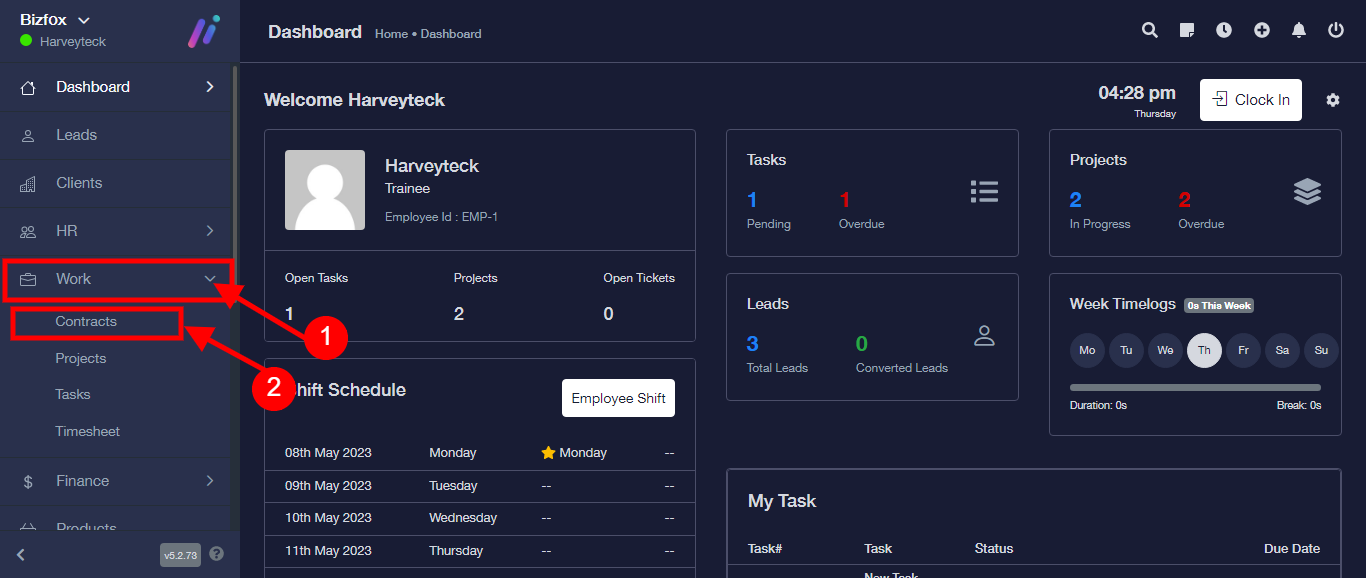The height and width of the screenshot is (578, 1366).
Task: Click the Week Timelogs duration bar
Action: pos(1195,387)
